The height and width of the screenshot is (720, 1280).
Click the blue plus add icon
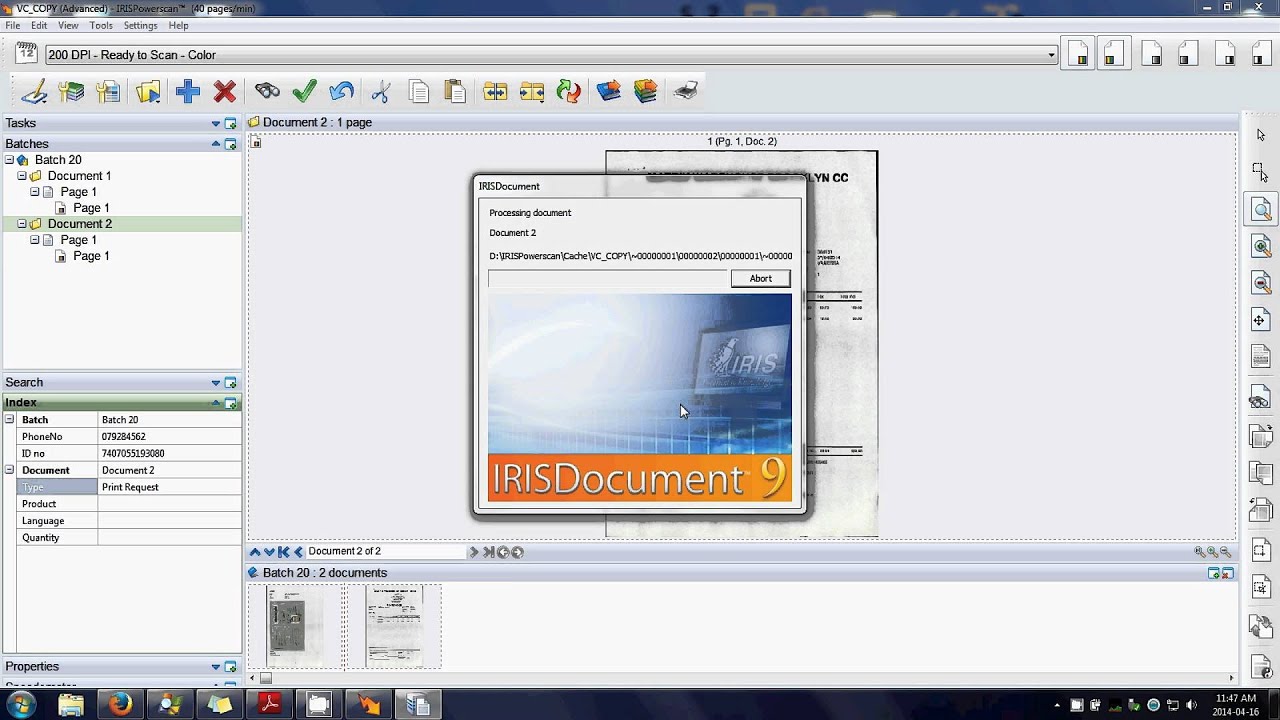[x=187, y=92]
